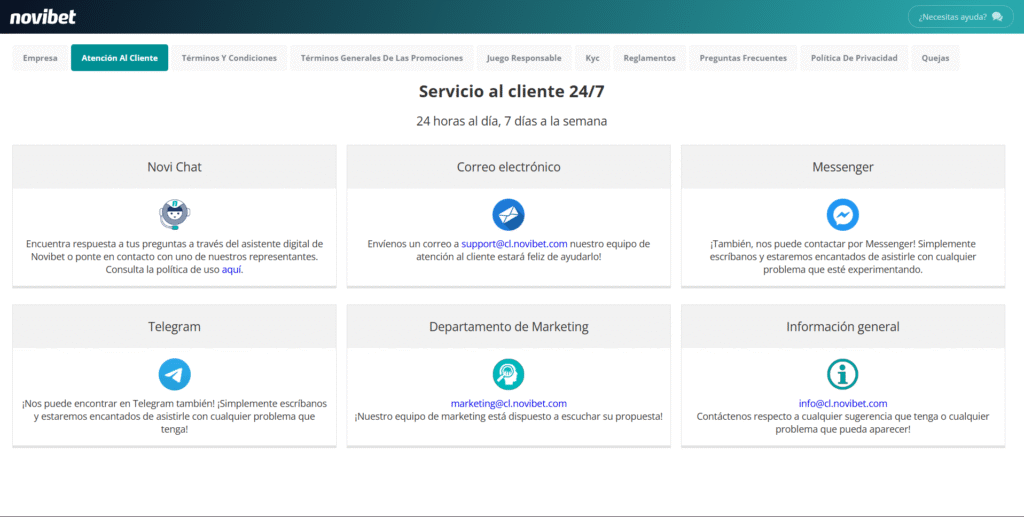Image resolution: width=1024 pixels, height=517 pixels.
Task: Click the Novi Chat robot icon
Action: 174,214
